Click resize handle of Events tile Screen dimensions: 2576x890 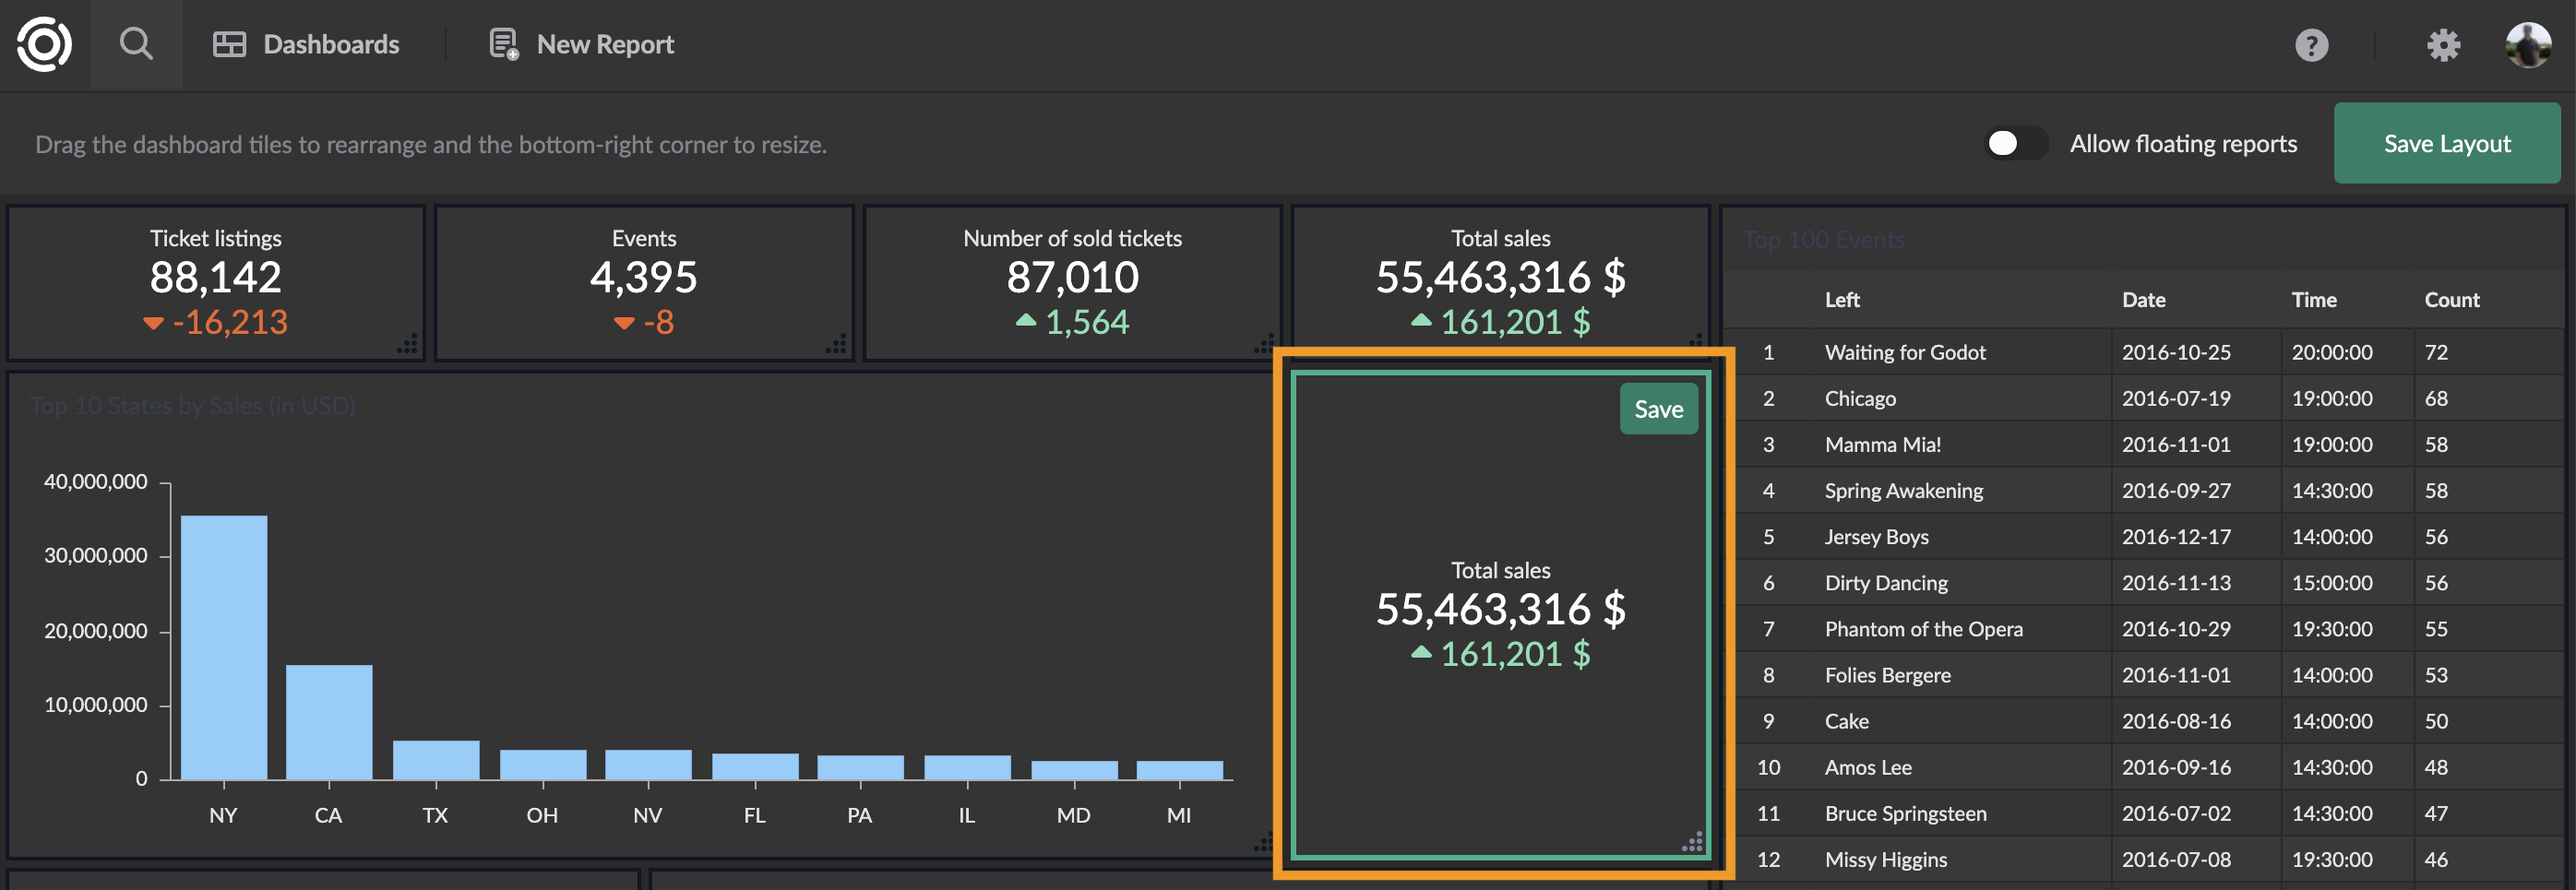coord(836,343)
